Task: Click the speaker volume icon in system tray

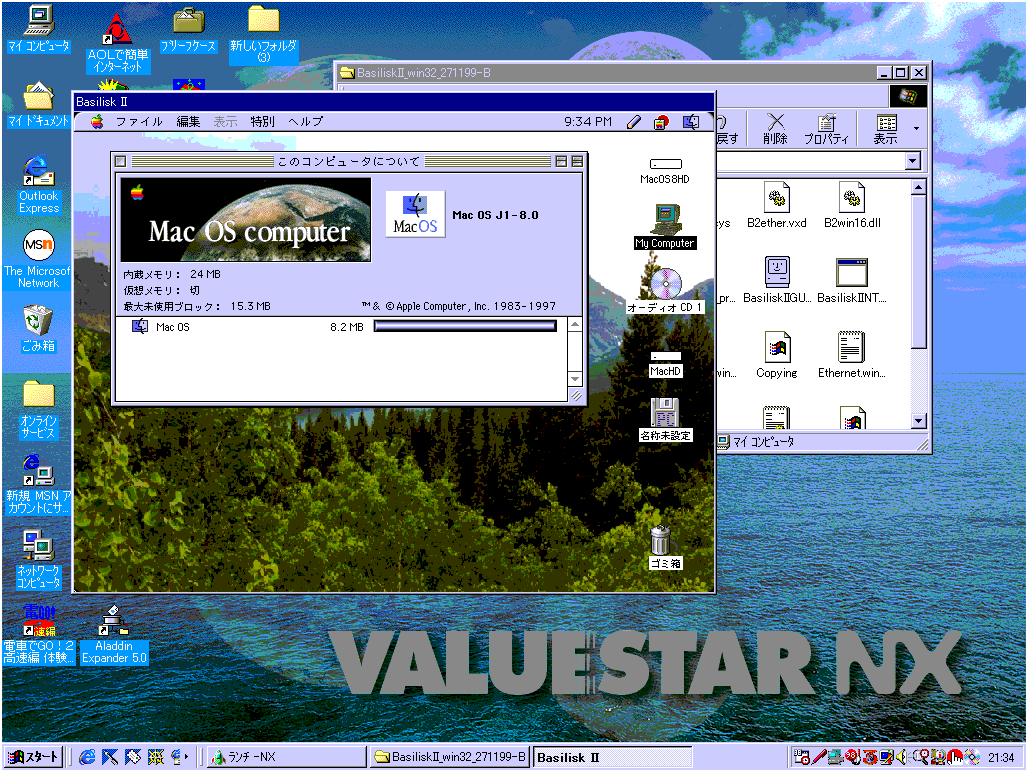Action: click(x=902, y=758)
